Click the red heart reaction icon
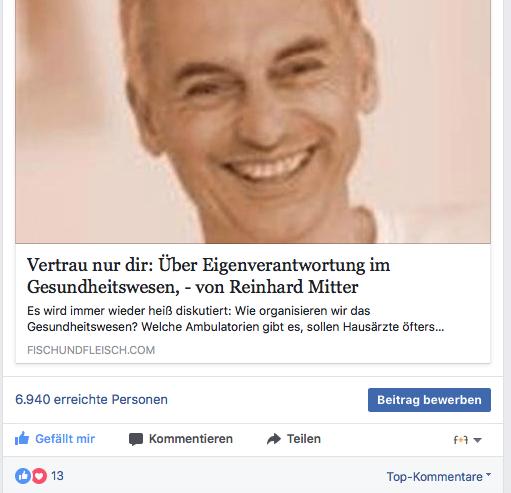The height and width of the screenshot is (493, 511). click(39, 476)
